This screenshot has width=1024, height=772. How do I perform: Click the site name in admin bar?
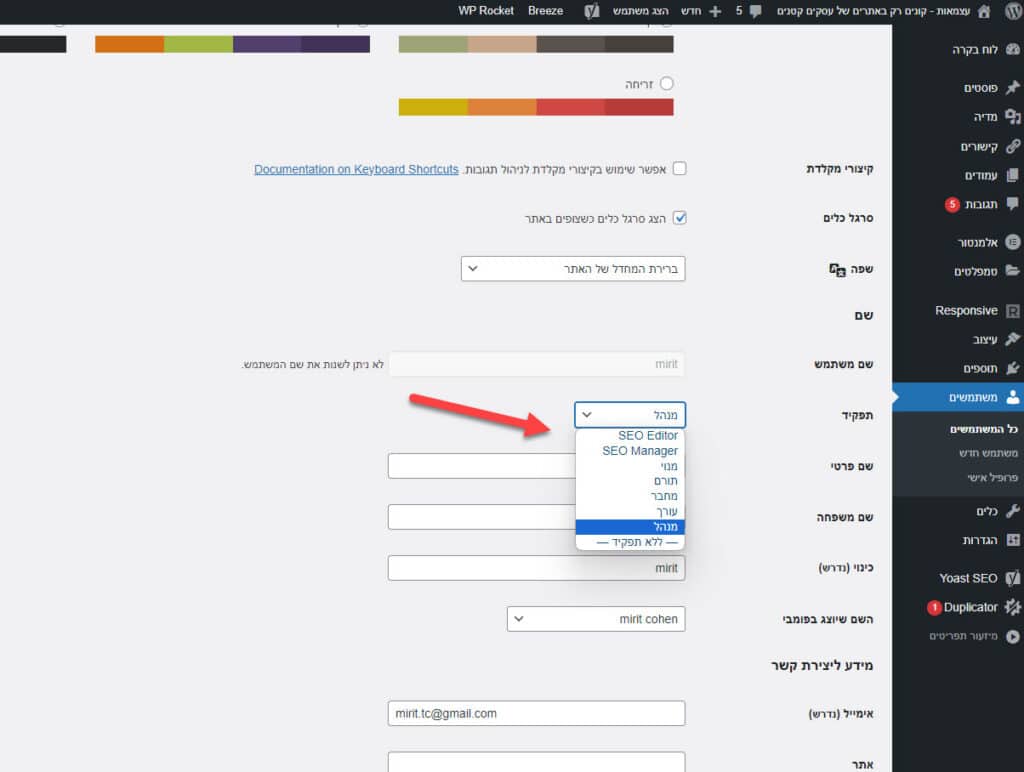(874, 11)
